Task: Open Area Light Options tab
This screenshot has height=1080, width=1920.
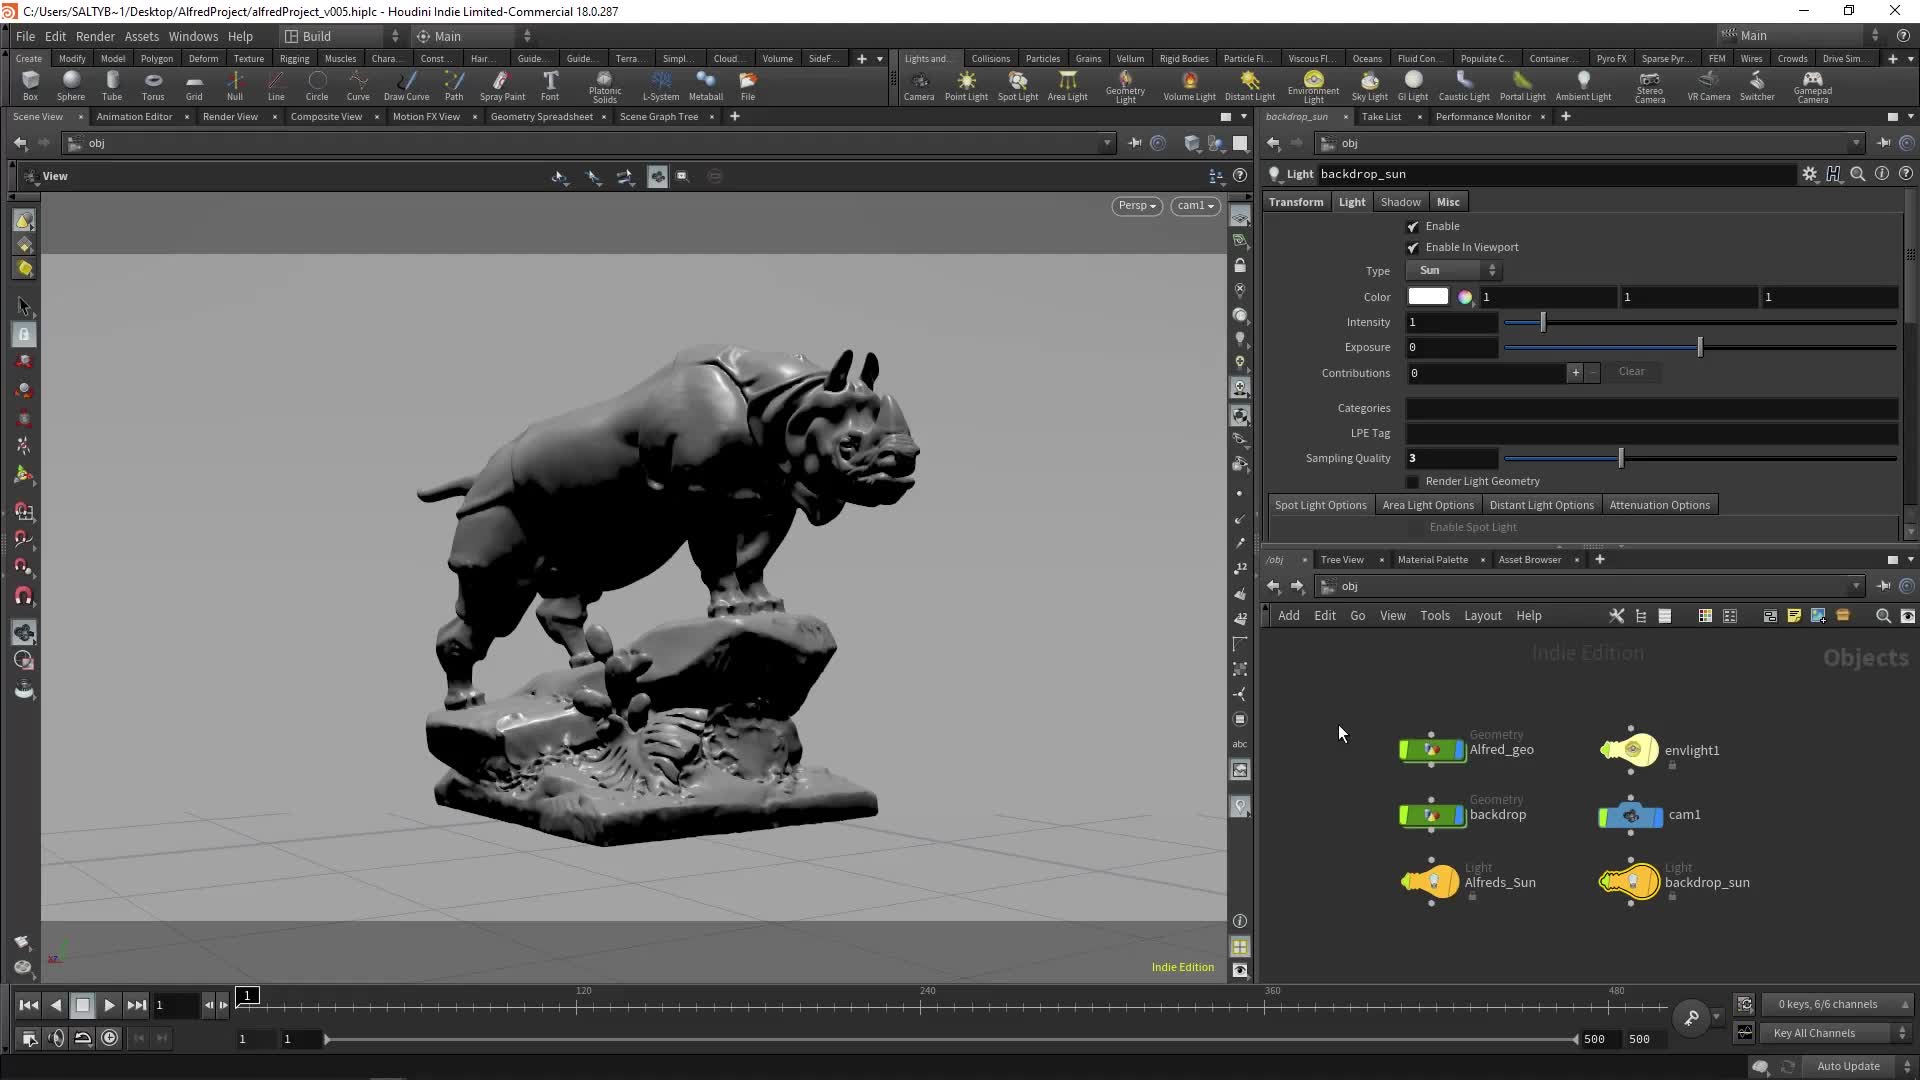Action: click(1428, 505)
